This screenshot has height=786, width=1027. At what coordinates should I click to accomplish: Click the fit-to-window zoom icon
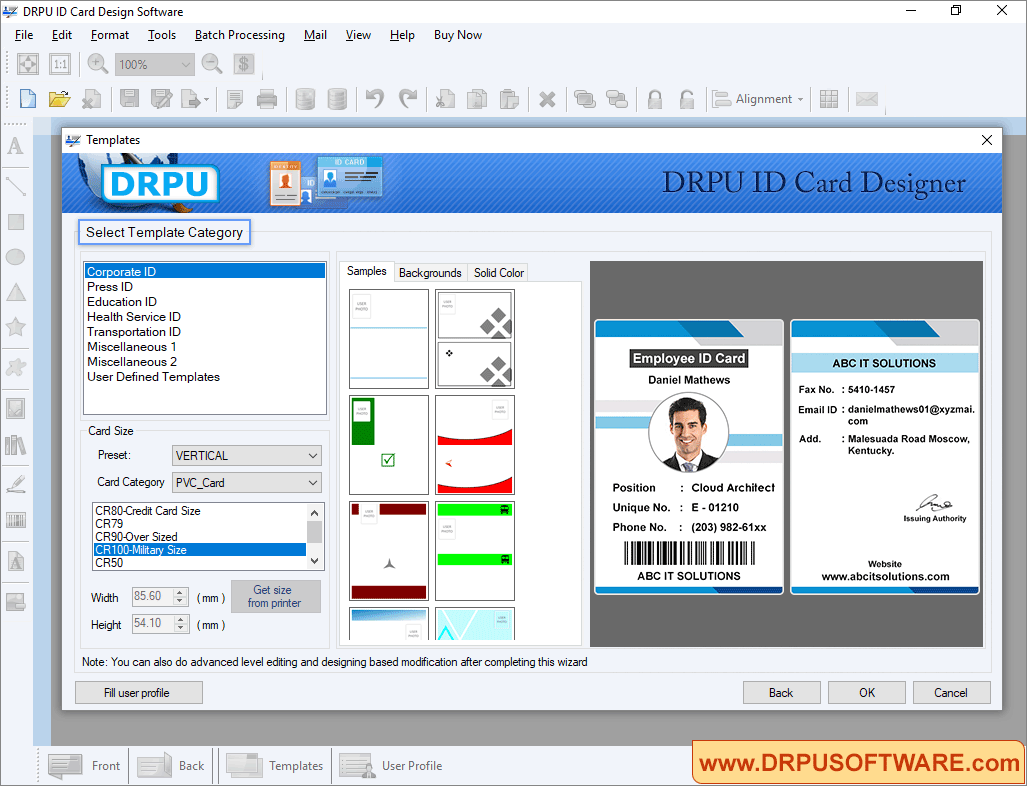pos(28,64)
